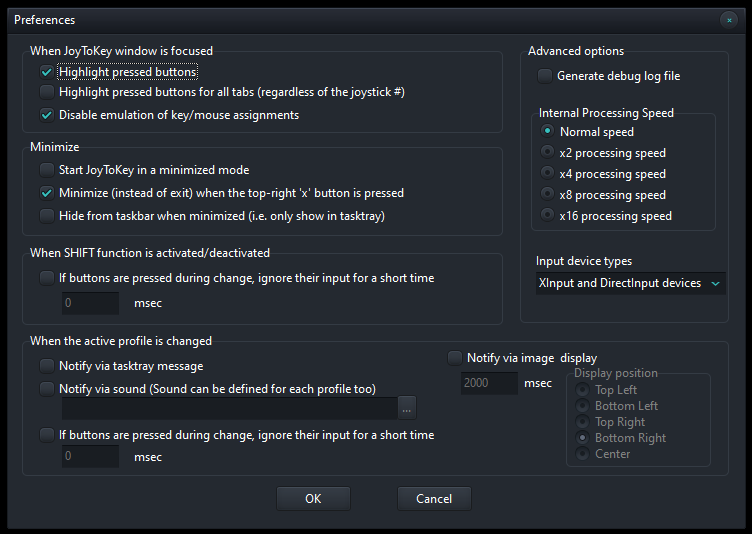Viewport: 752px width, 534px height.
Task: Uncheck Highlight pressed buttons checkbox
Action: point(47,72)
